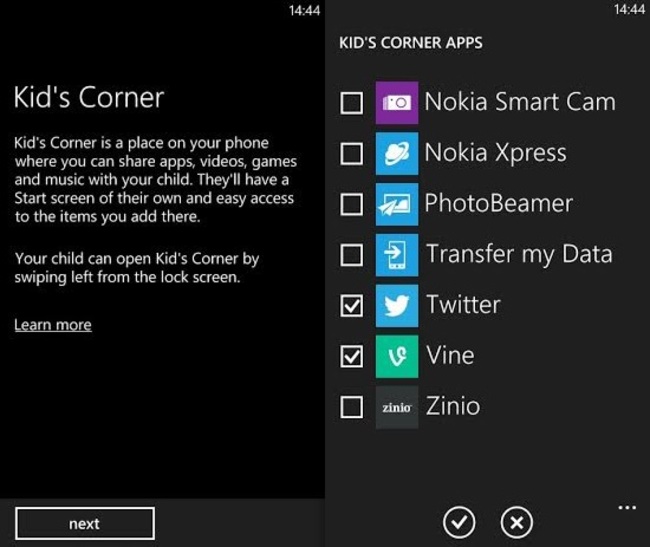Image resolution: width=650 pixels, height=547 pixels.
Task: Open the three-dot more menu
Action: click(627, 508)
